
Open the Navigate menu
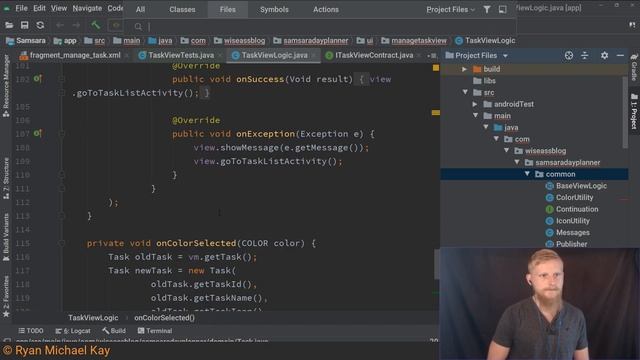click(x=87, y=8)
